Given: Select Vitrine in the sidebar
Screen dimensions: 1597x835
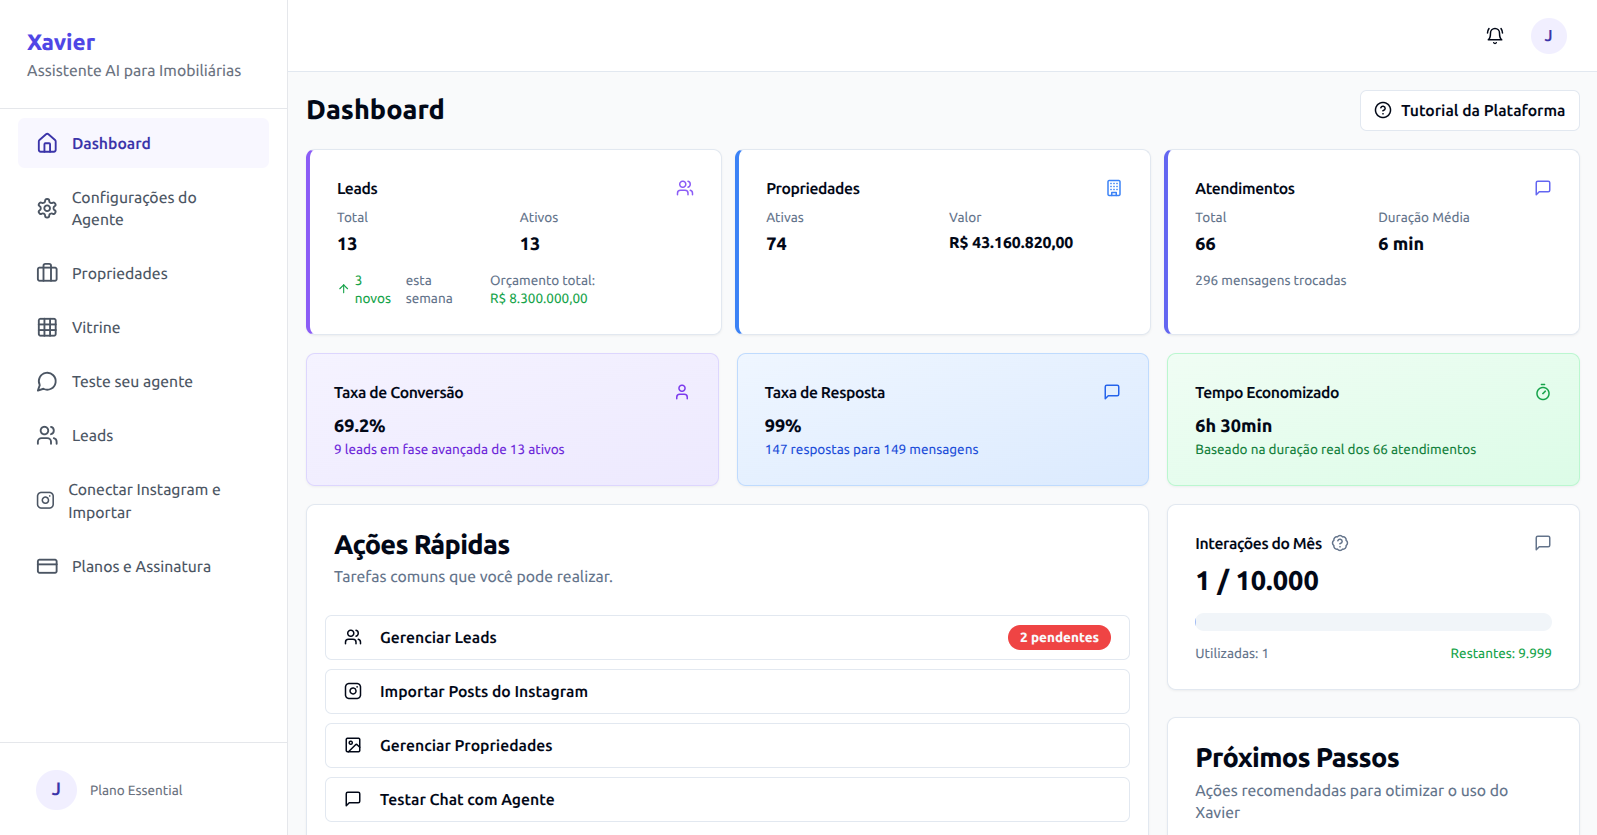Looking at the screenshot, I should [x=143, y=327].
